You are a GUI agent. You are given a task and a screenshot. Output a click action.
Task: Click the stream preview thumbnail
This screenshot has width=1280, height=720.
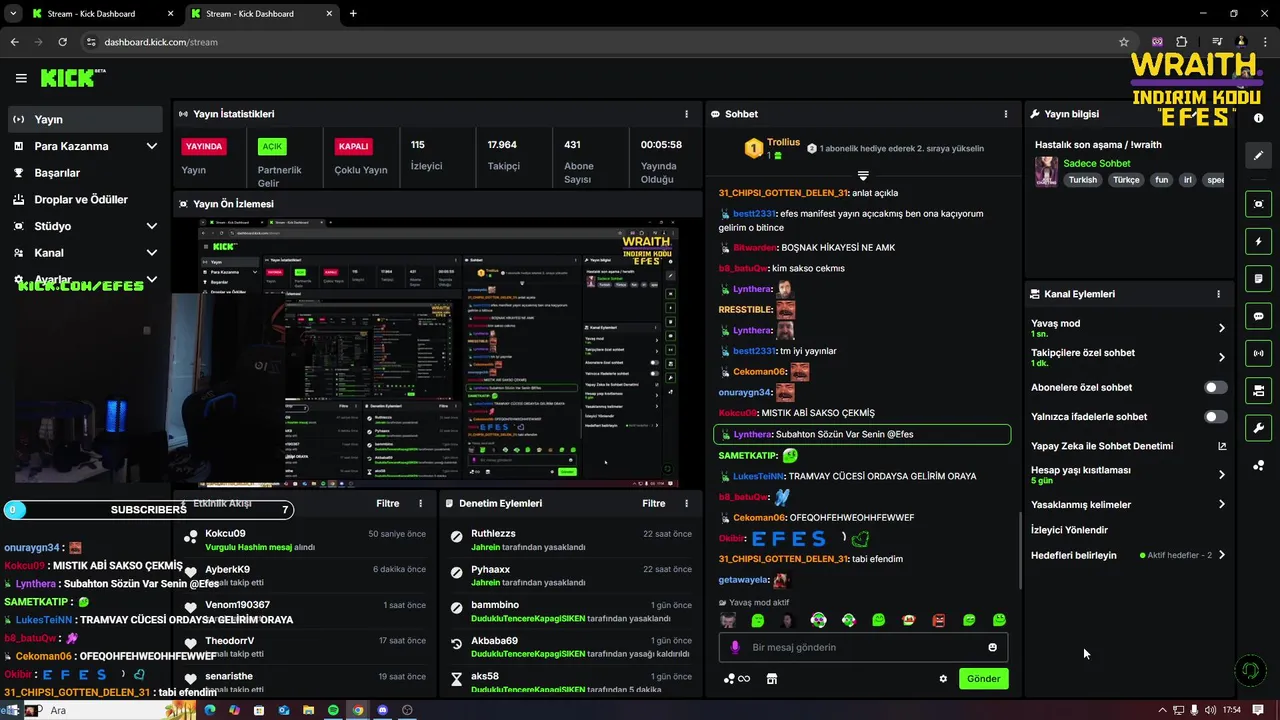click(x=437, y=354)
